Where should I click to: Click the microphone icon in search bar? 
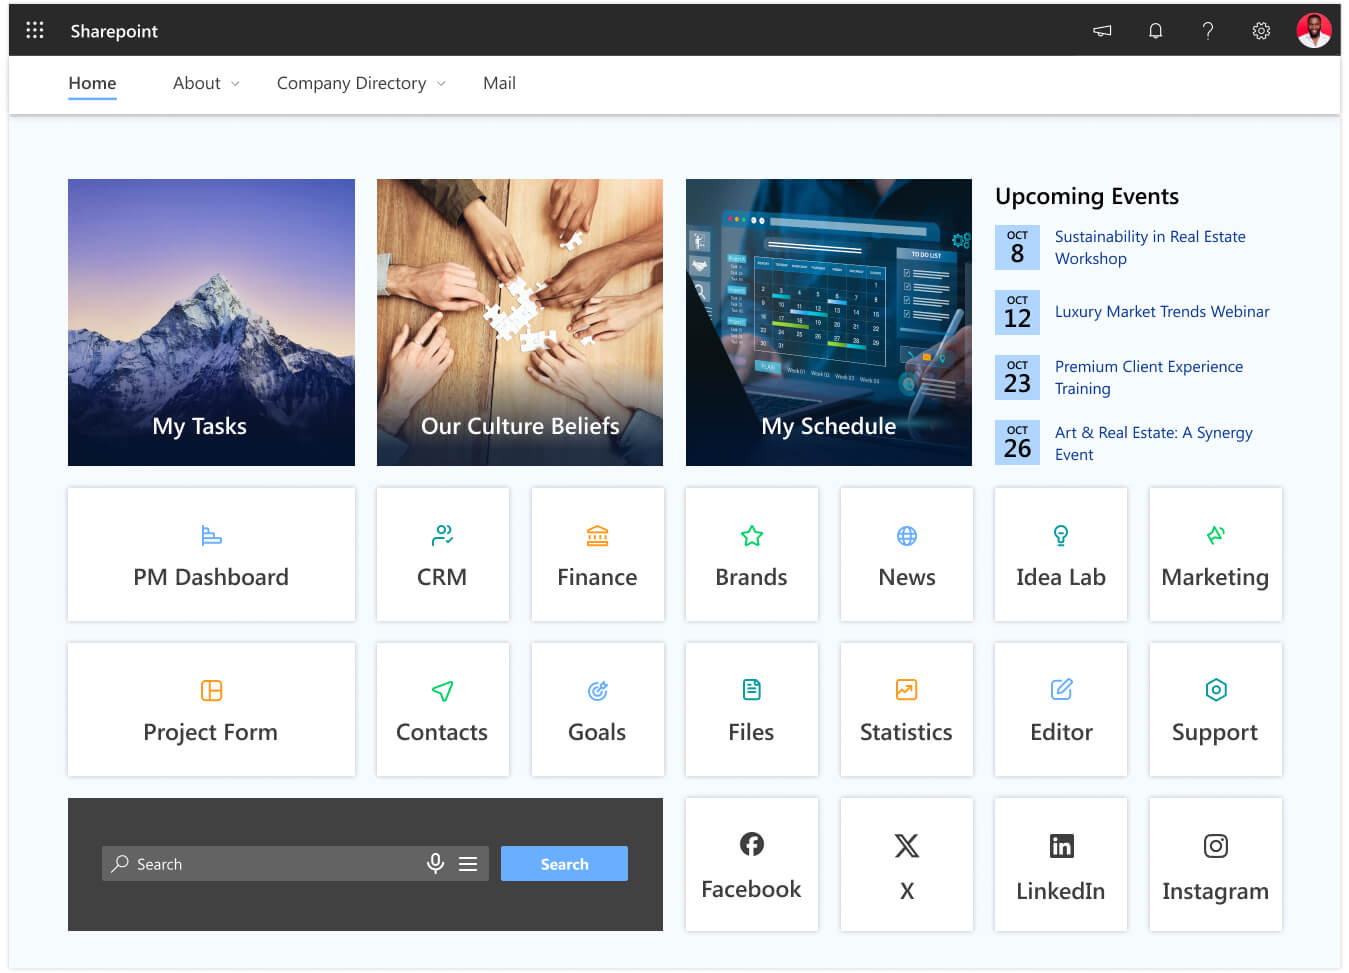(435, 864)
